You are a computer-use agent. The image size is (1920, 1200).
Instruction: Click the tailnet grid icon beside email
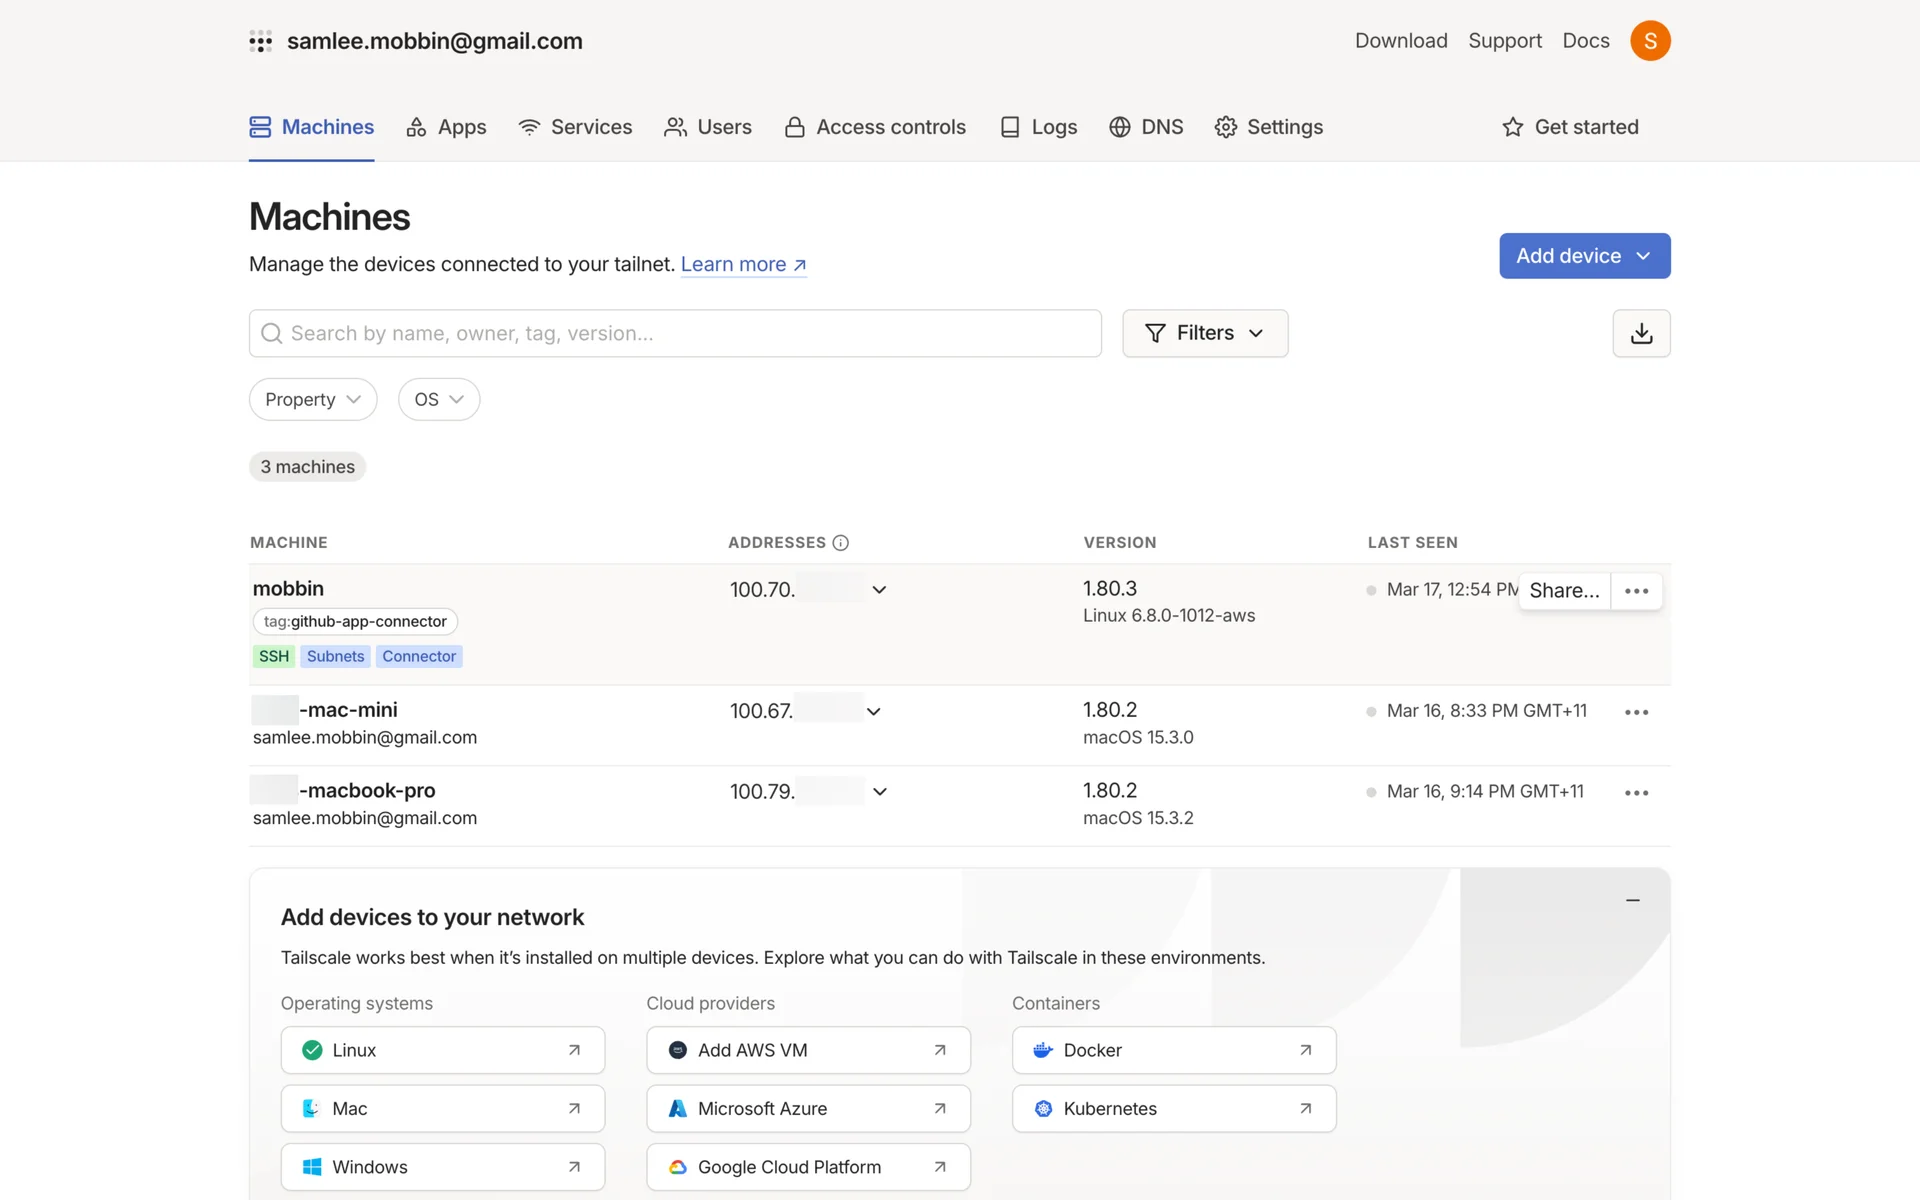tap(261, 41)
